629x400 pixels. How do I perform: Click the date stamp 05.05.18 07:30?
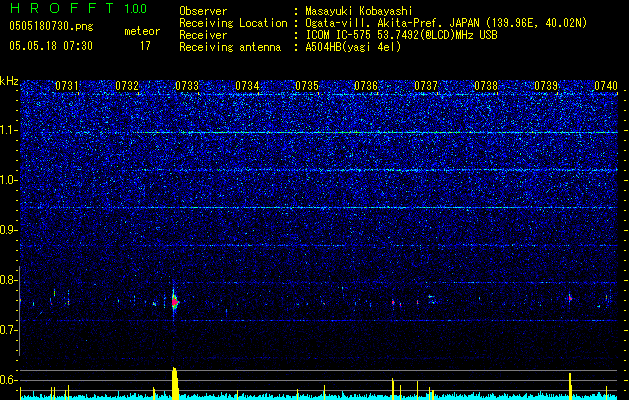[x=51, y=46]
